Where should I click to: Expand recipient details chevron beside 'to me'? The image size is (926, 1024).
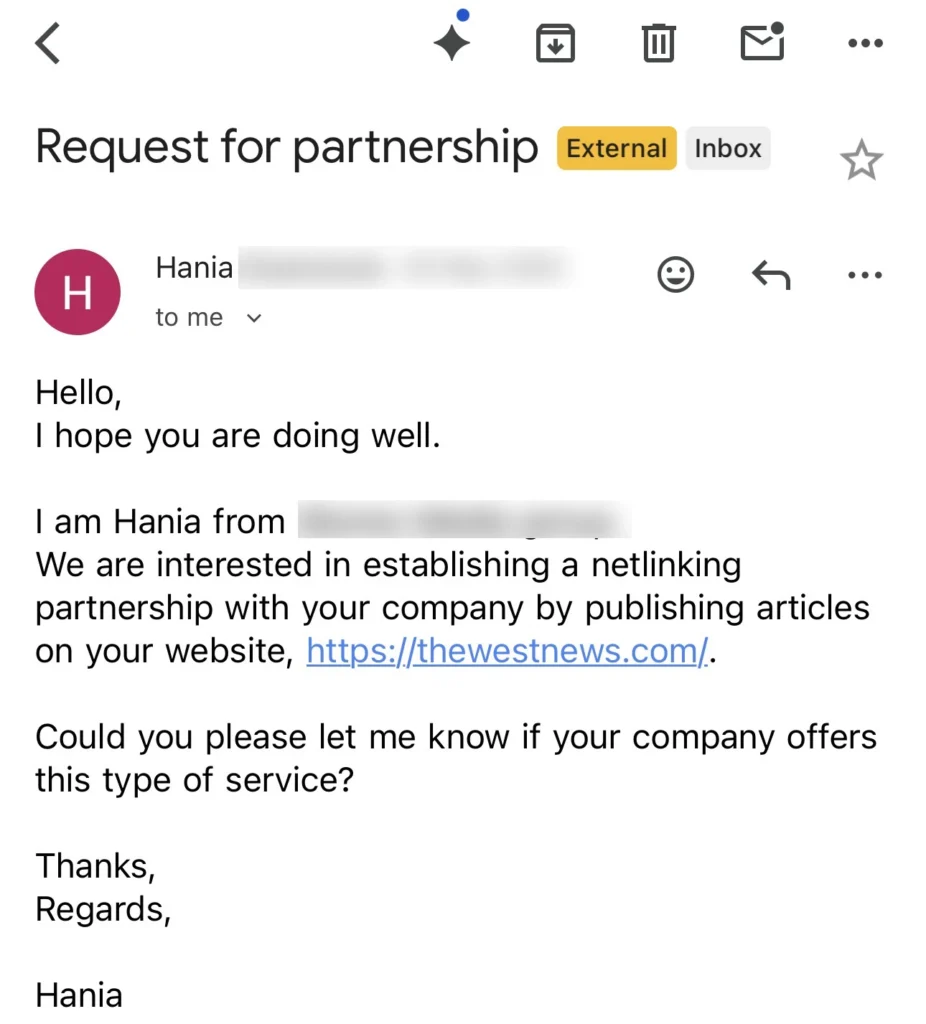(254, 319)
